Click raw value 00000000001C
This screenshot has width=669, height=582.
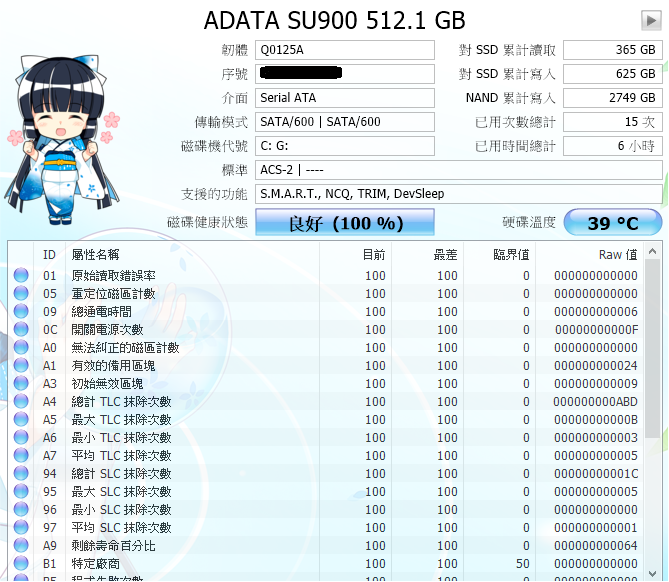pos(596,474)
